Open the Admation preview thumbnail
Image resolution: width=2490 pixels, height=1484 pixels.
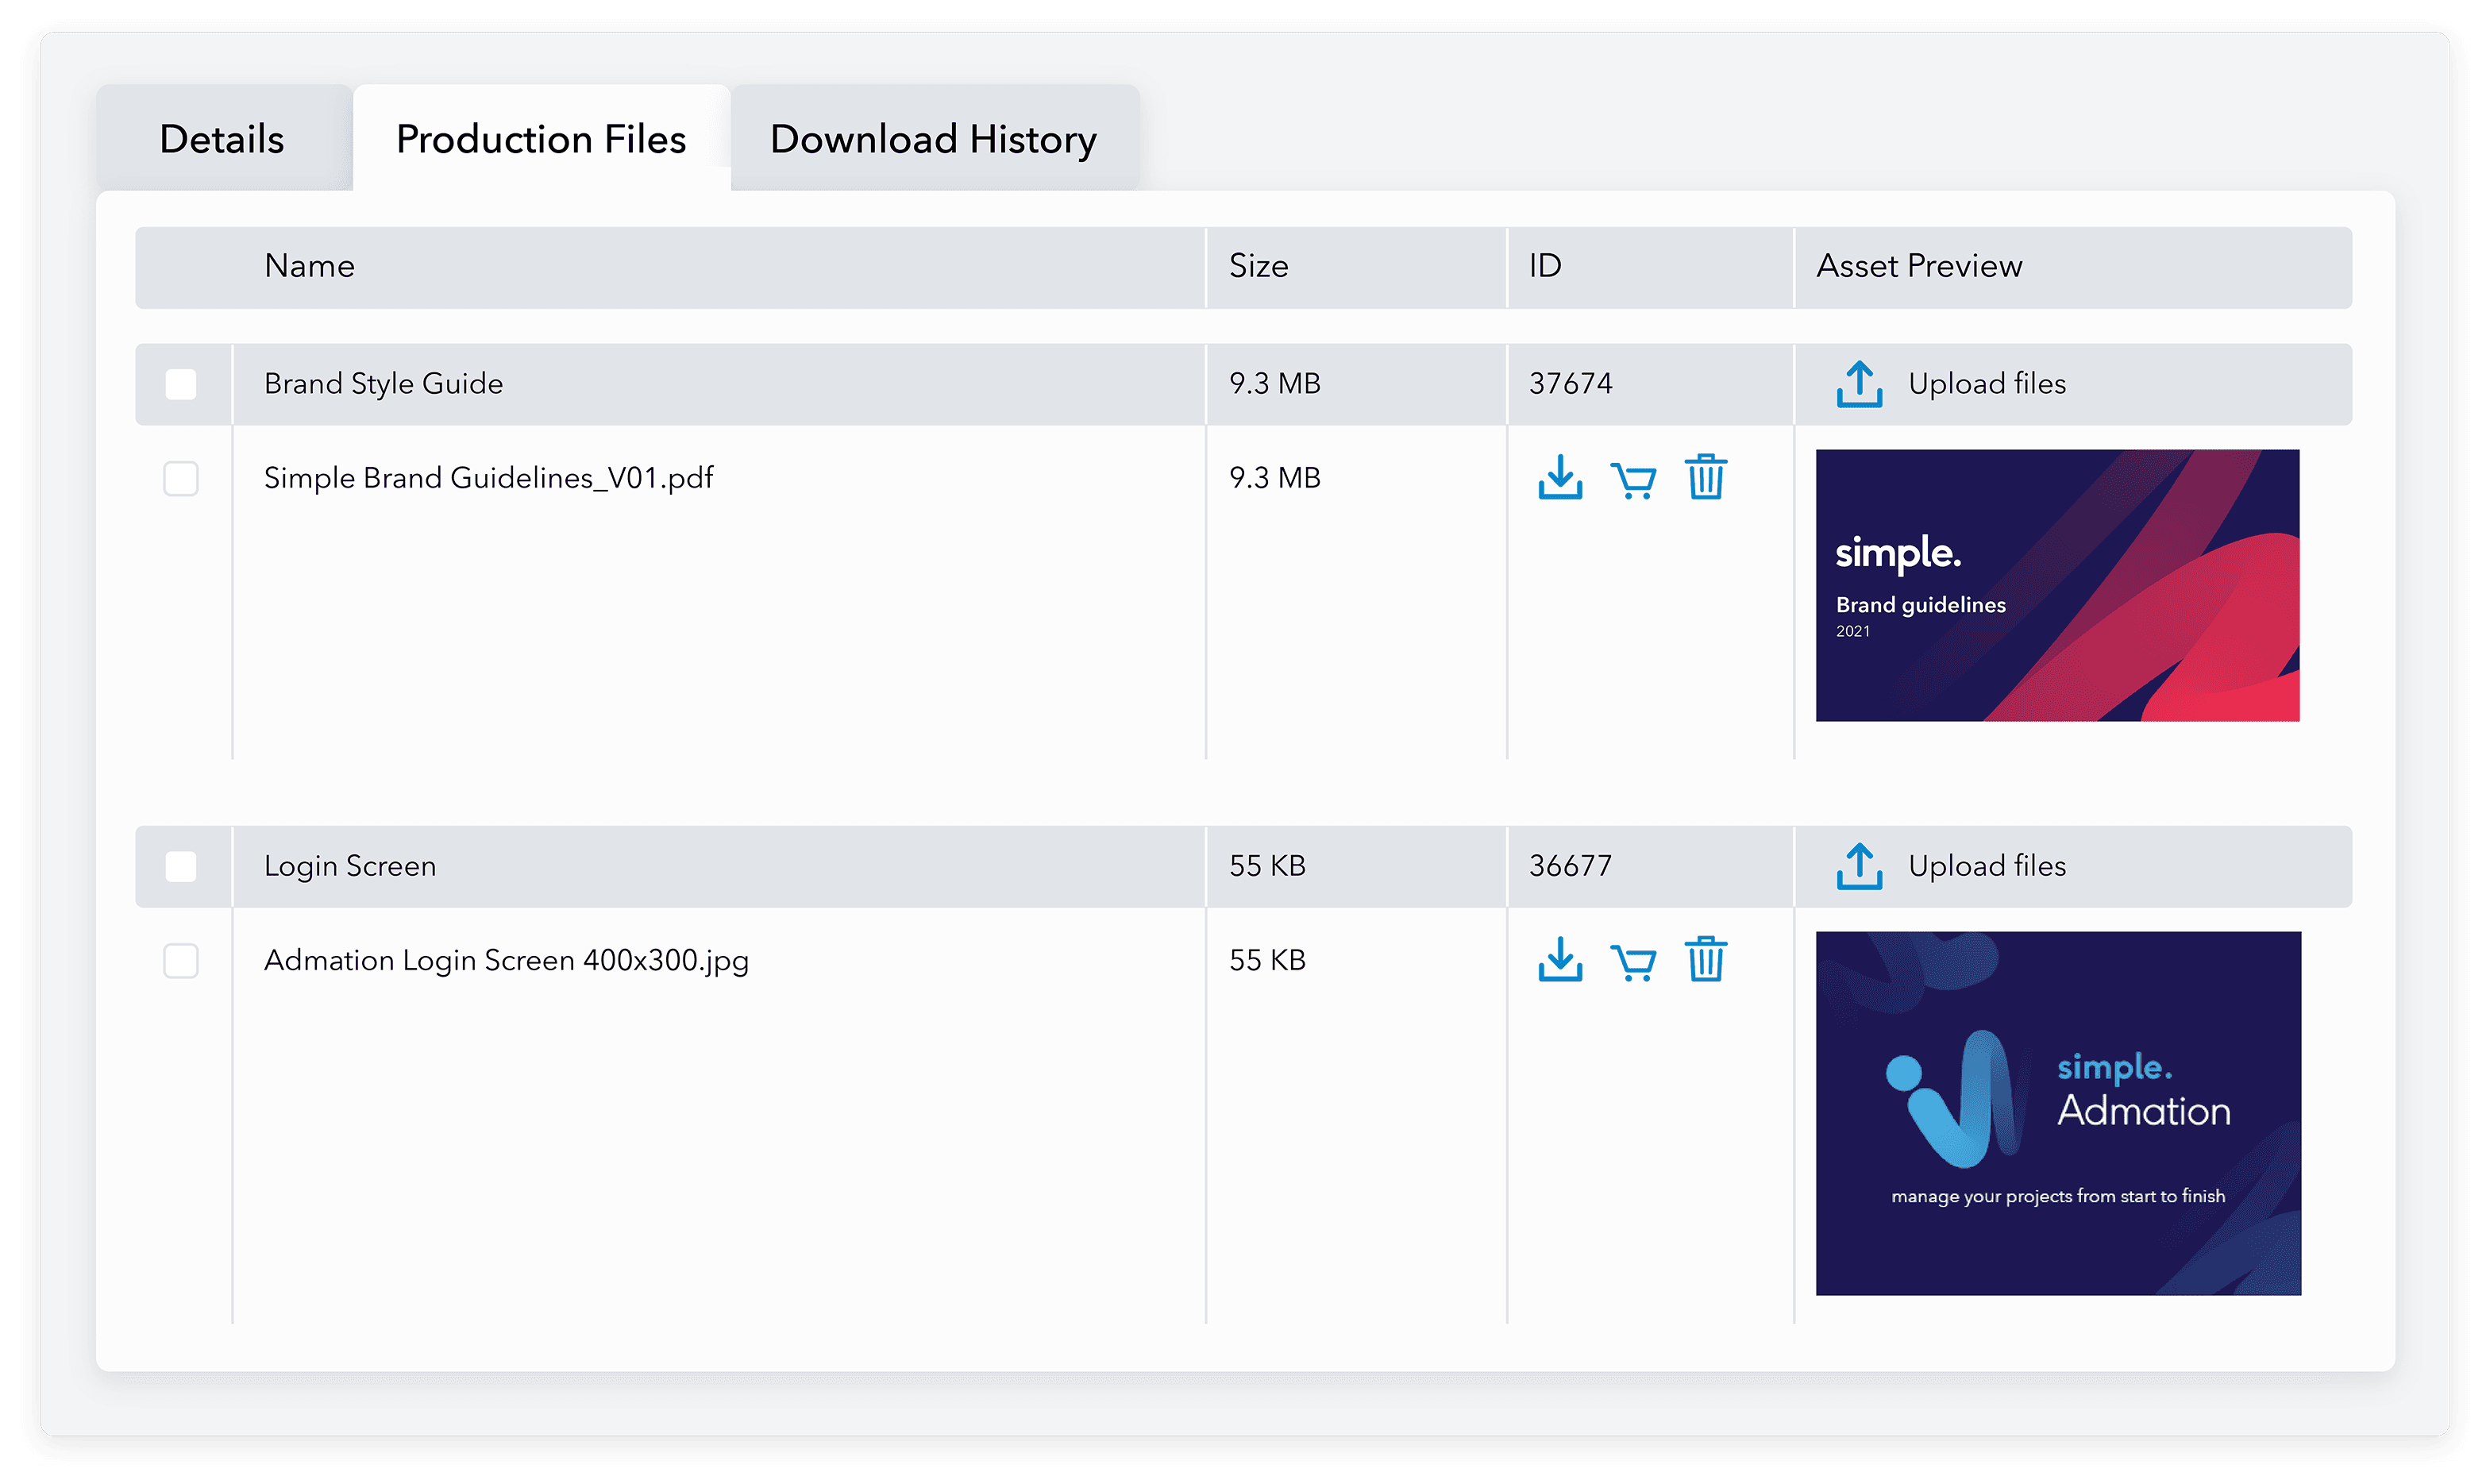click(x=2058, y=1112)
